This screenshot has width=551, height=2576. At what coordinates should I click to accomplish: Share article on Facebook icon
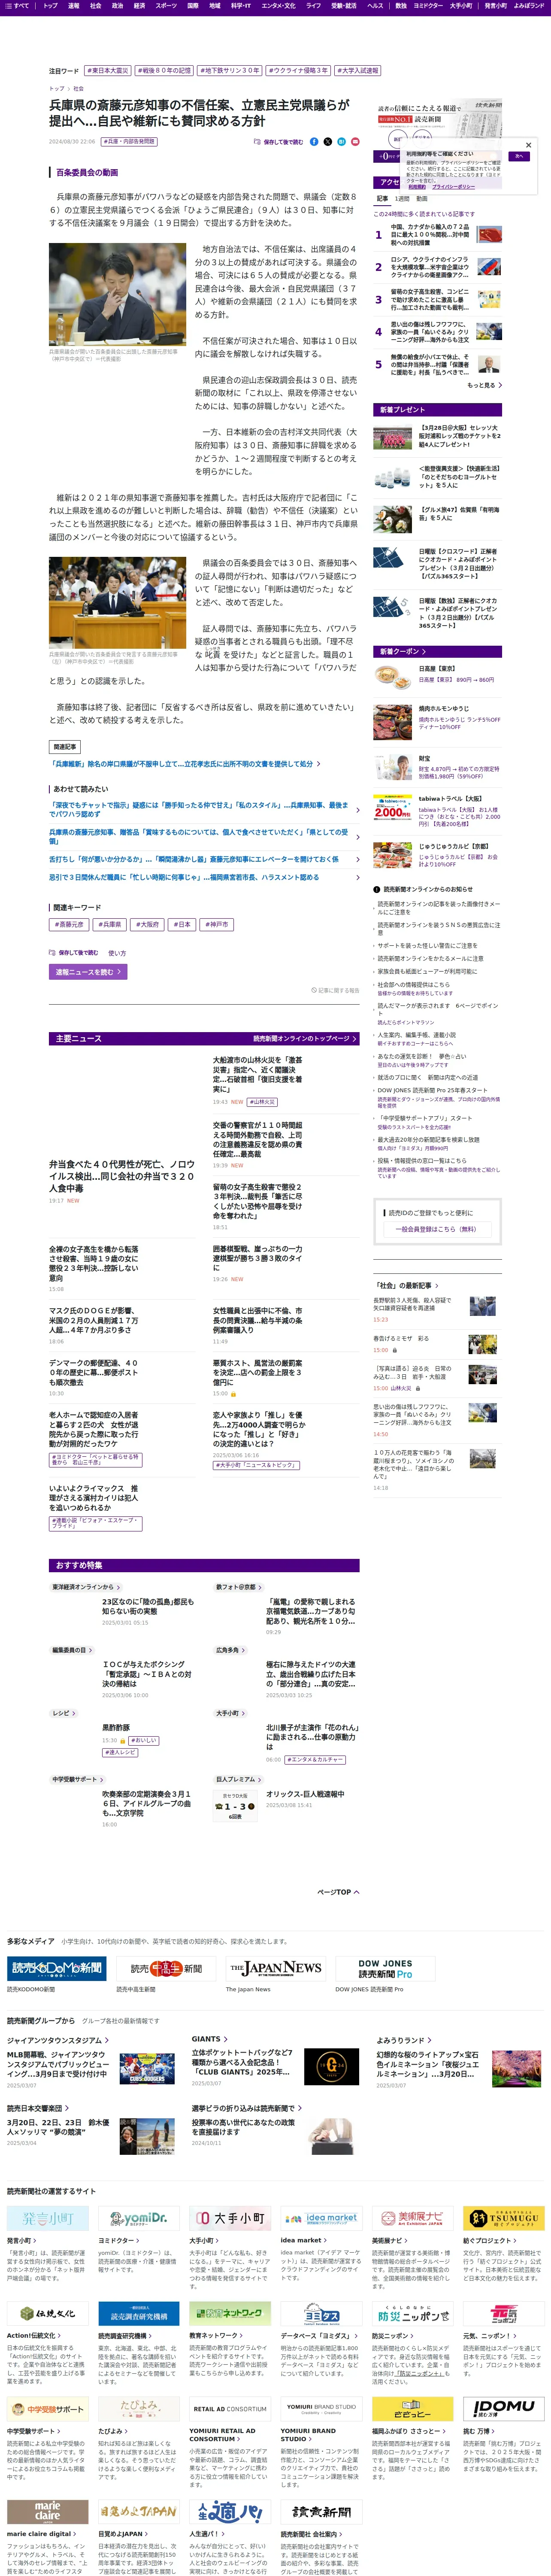(314, 142)
